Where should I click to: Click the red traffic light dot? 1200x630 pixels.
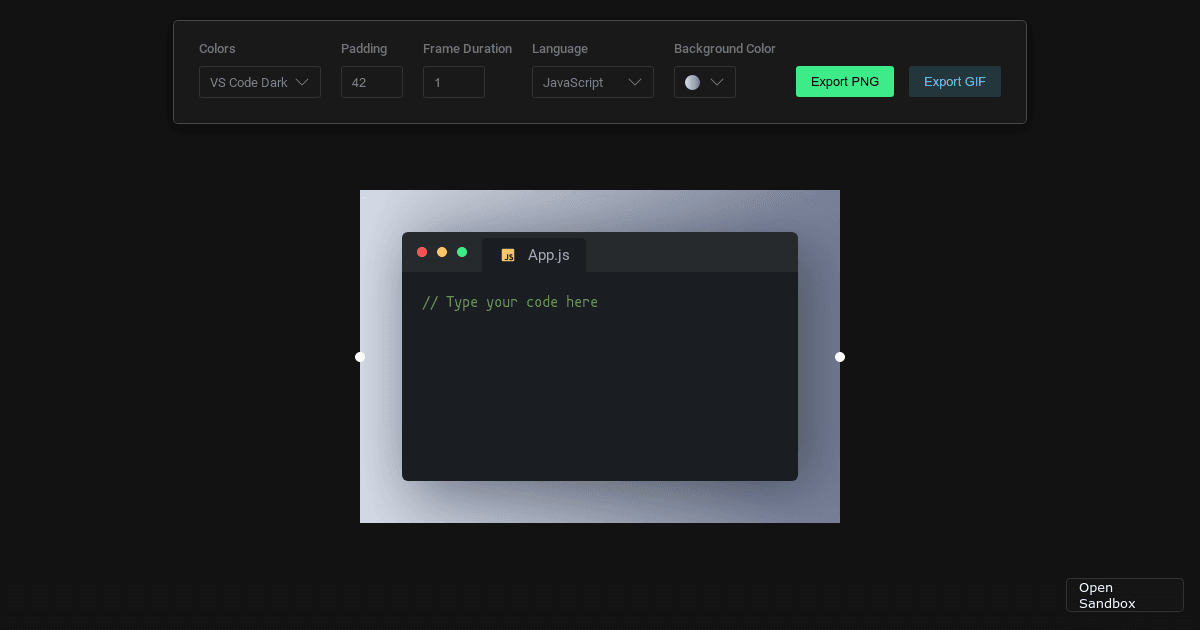click(422, 252)
